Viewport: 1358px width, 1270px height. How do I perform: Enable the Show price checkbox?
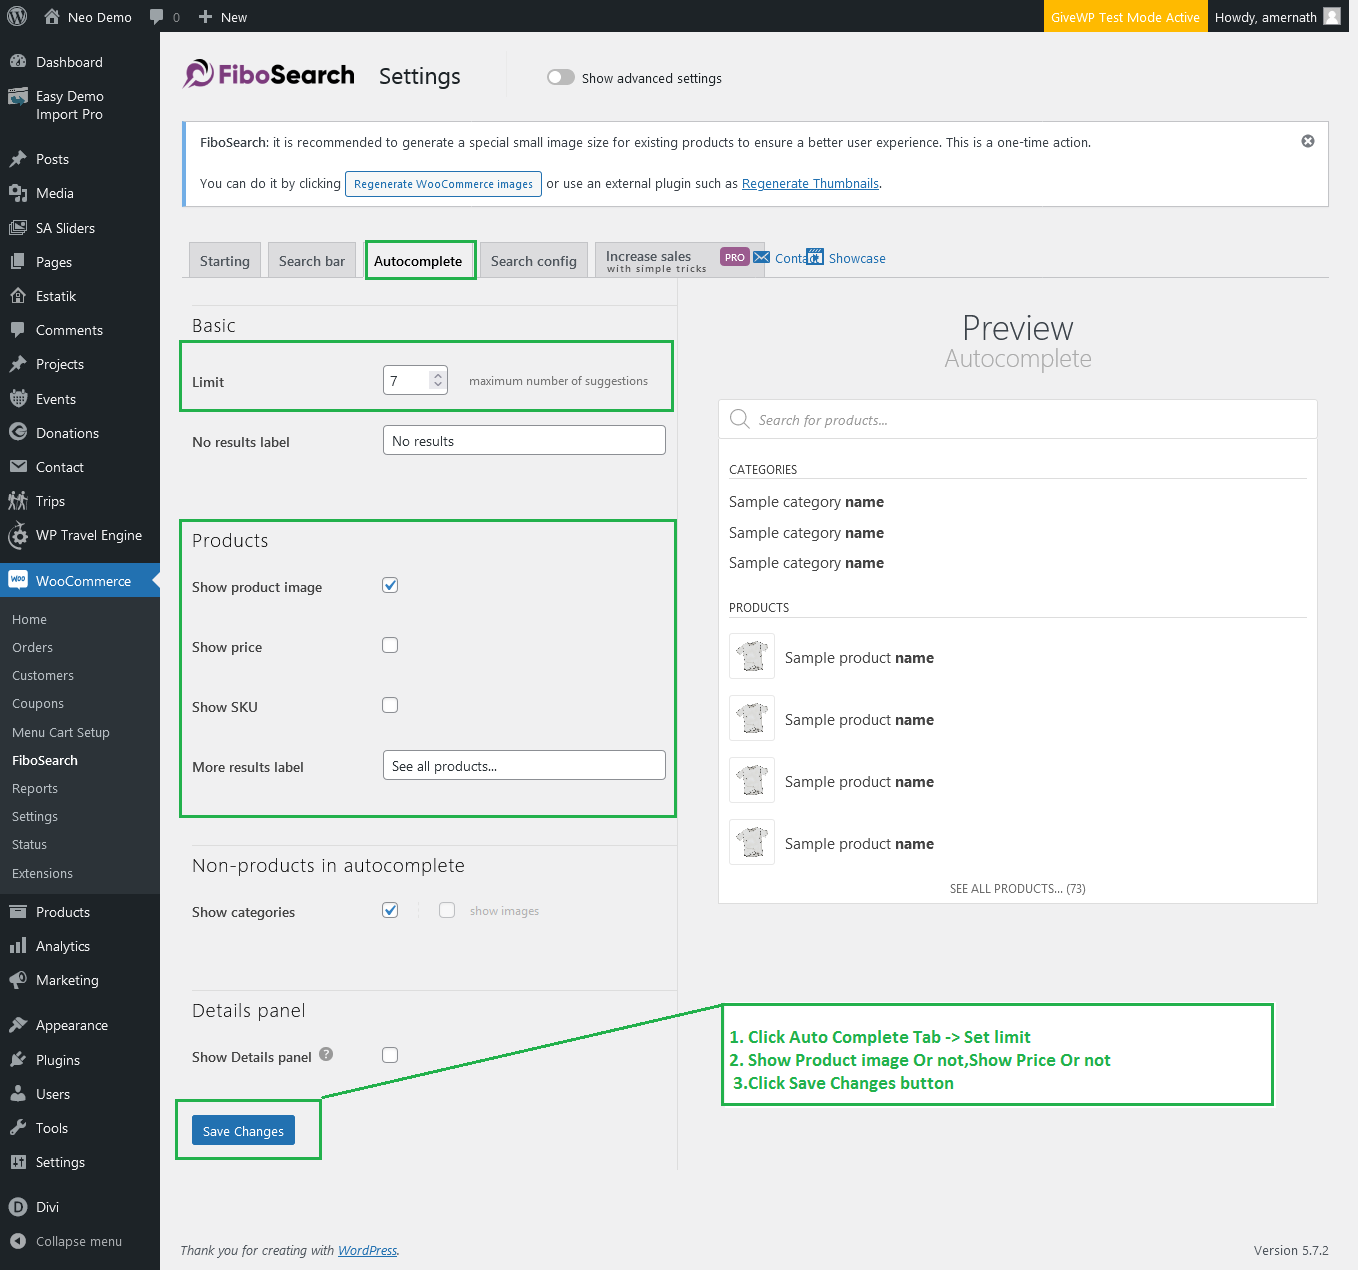[x=390, y=645]
